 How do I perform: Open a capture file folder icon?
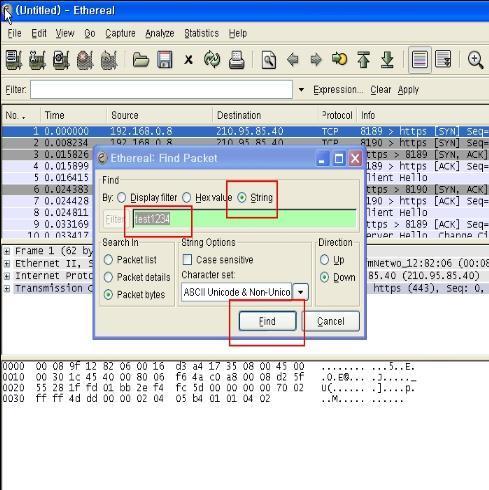[x=141, y=60]
